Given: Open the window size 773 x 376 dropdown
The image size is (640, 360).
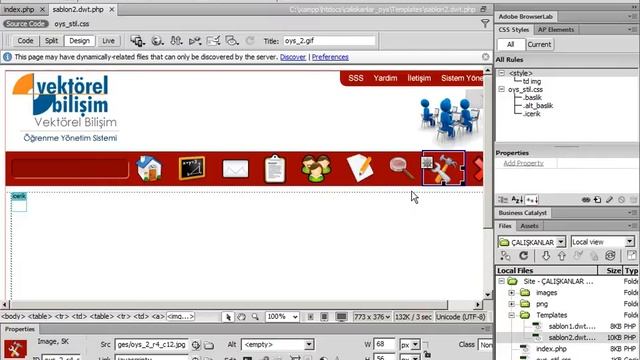Looking at the screenshot, I should click(x=372, y=317).
